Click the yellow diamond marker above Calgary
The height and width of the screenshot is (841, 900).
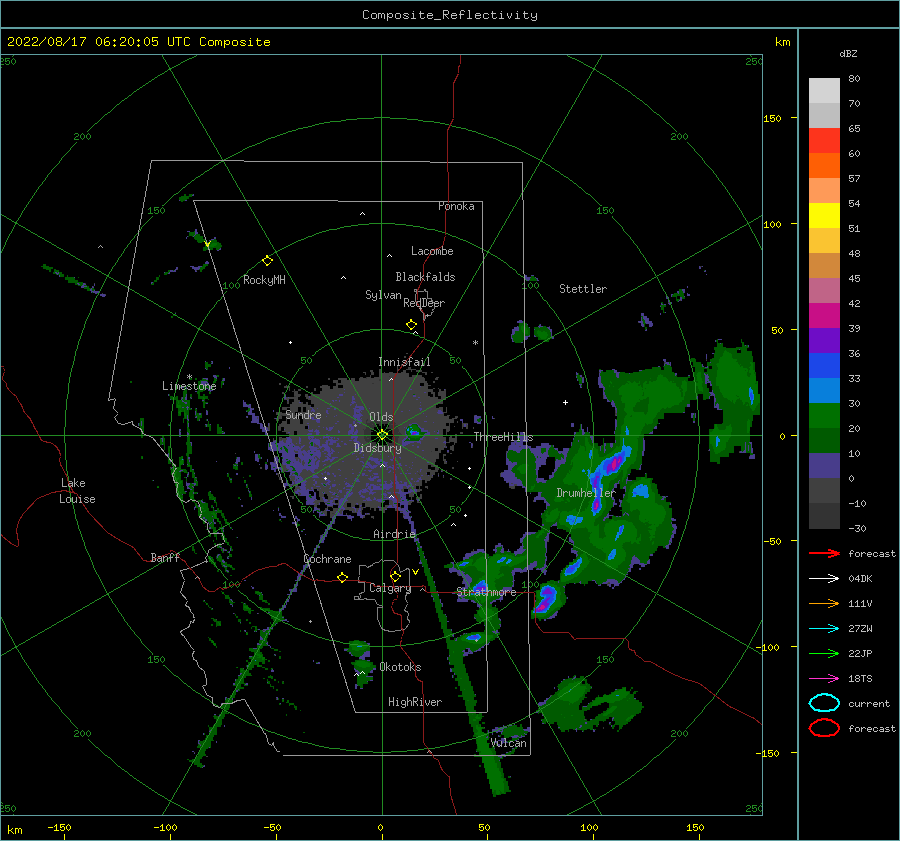tap(395, 576)
